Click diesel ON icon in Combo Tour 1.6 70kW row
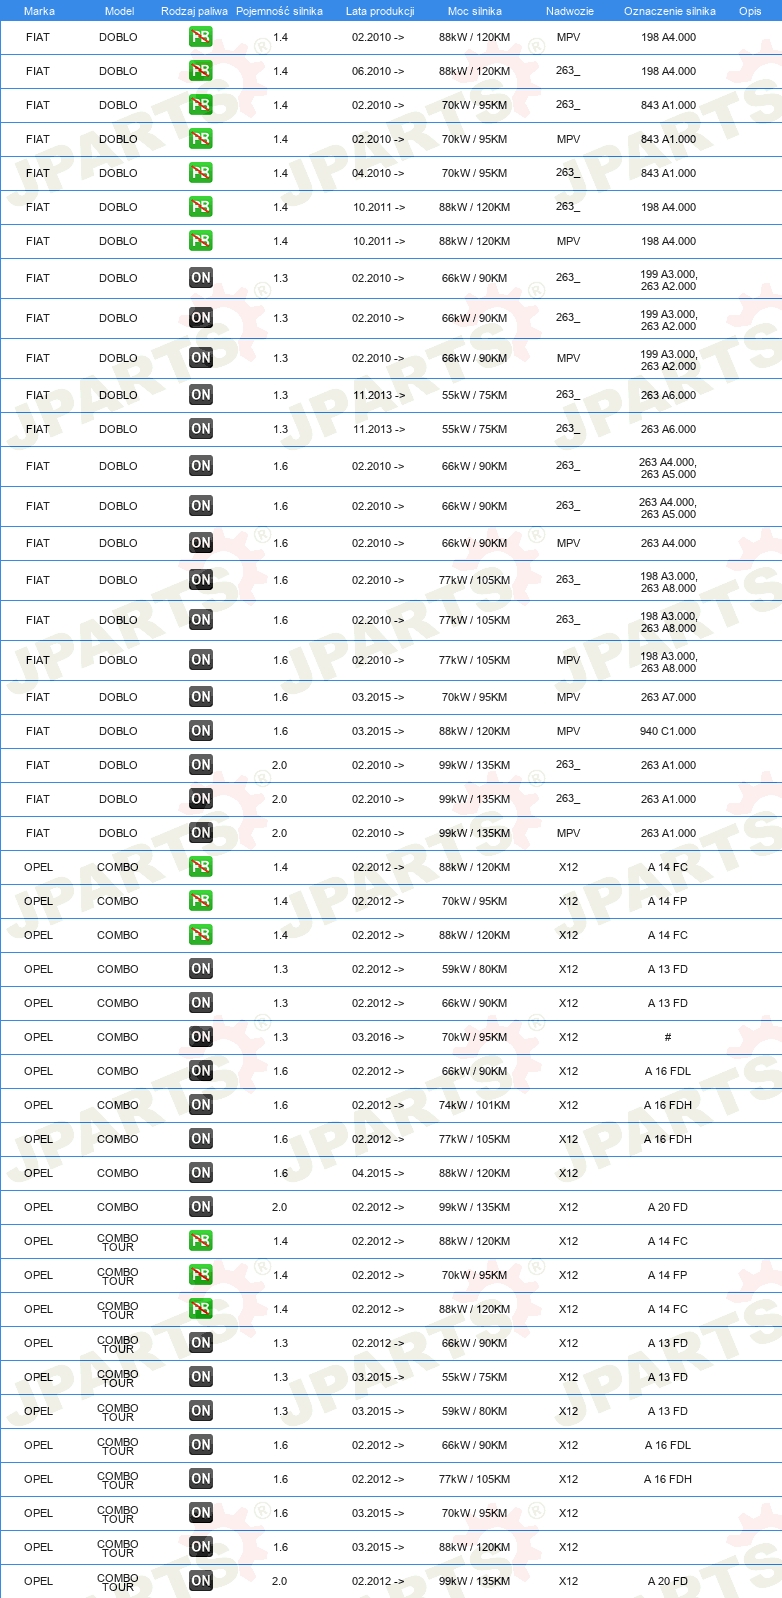Image resolution: width=782 pixels, height=1598 pixels. [201, 1513]
